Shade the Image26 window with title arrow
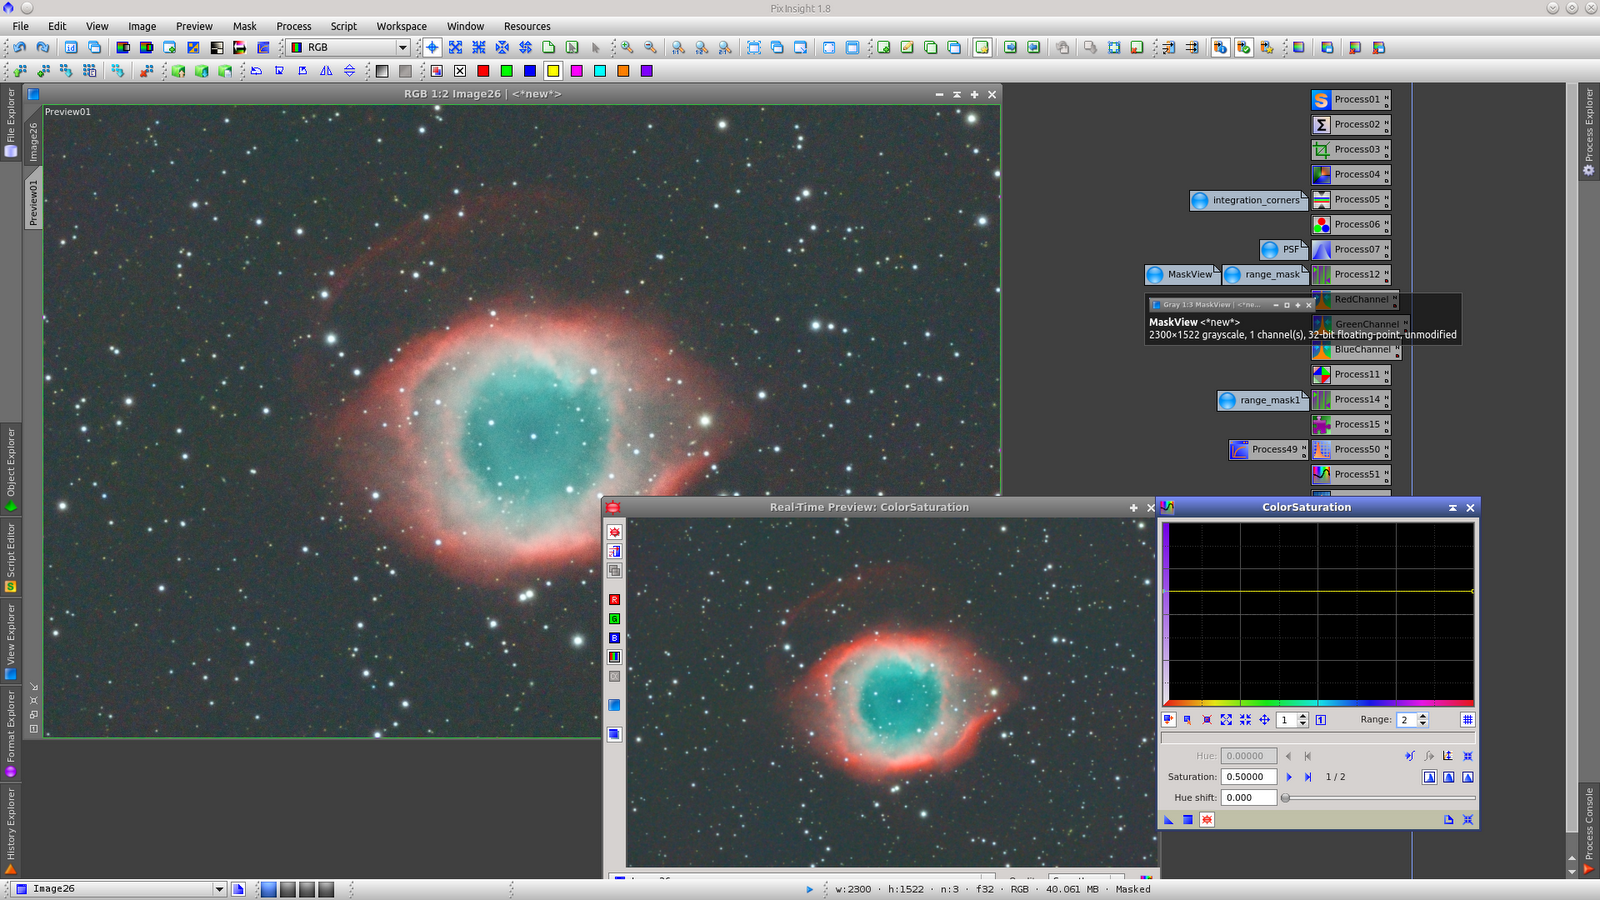This screenshot has height=900, width=1600. coord(957,94)
